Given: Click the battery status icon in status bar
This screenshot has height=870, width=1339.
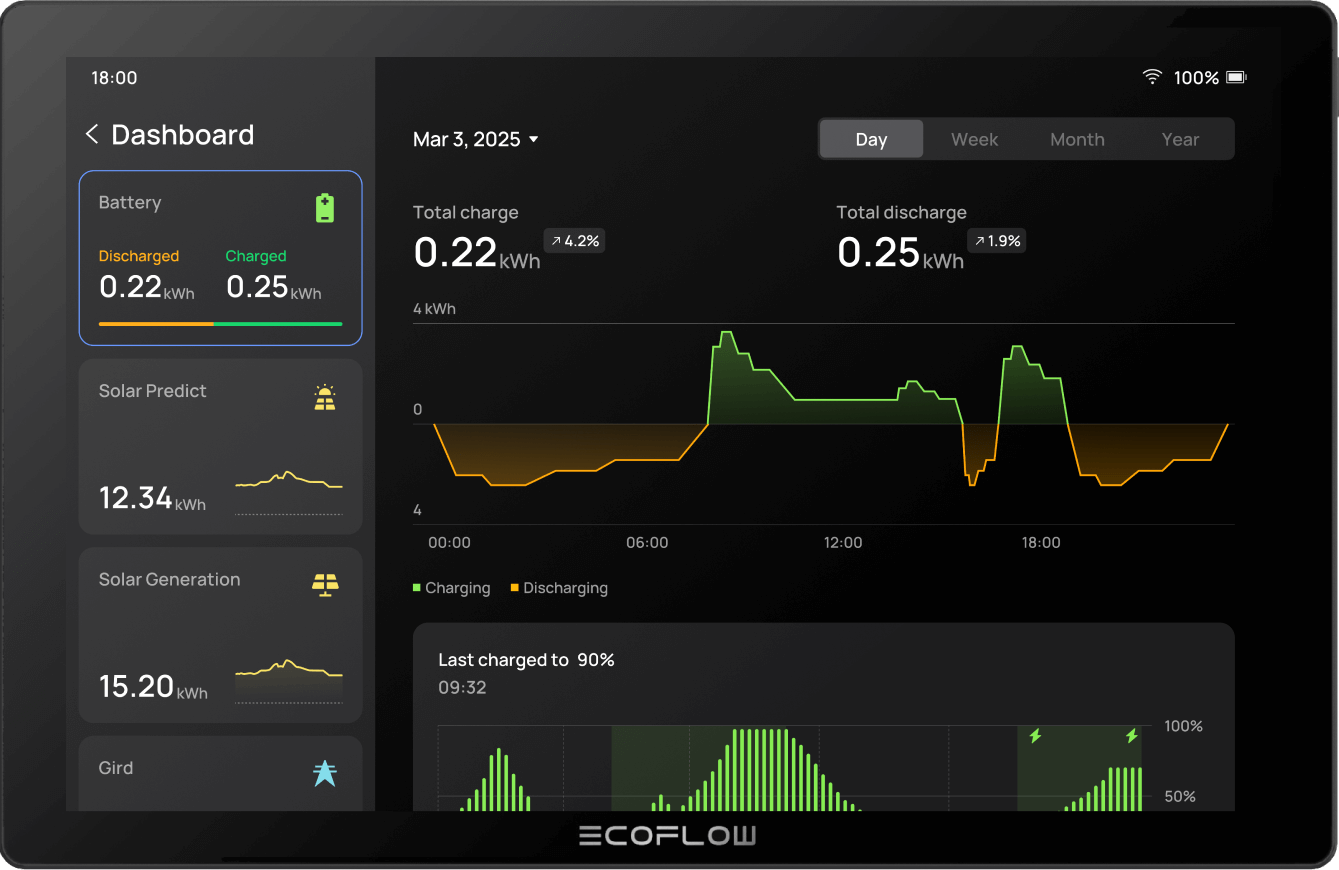Looking at the screenshot, I should 1236,77.
